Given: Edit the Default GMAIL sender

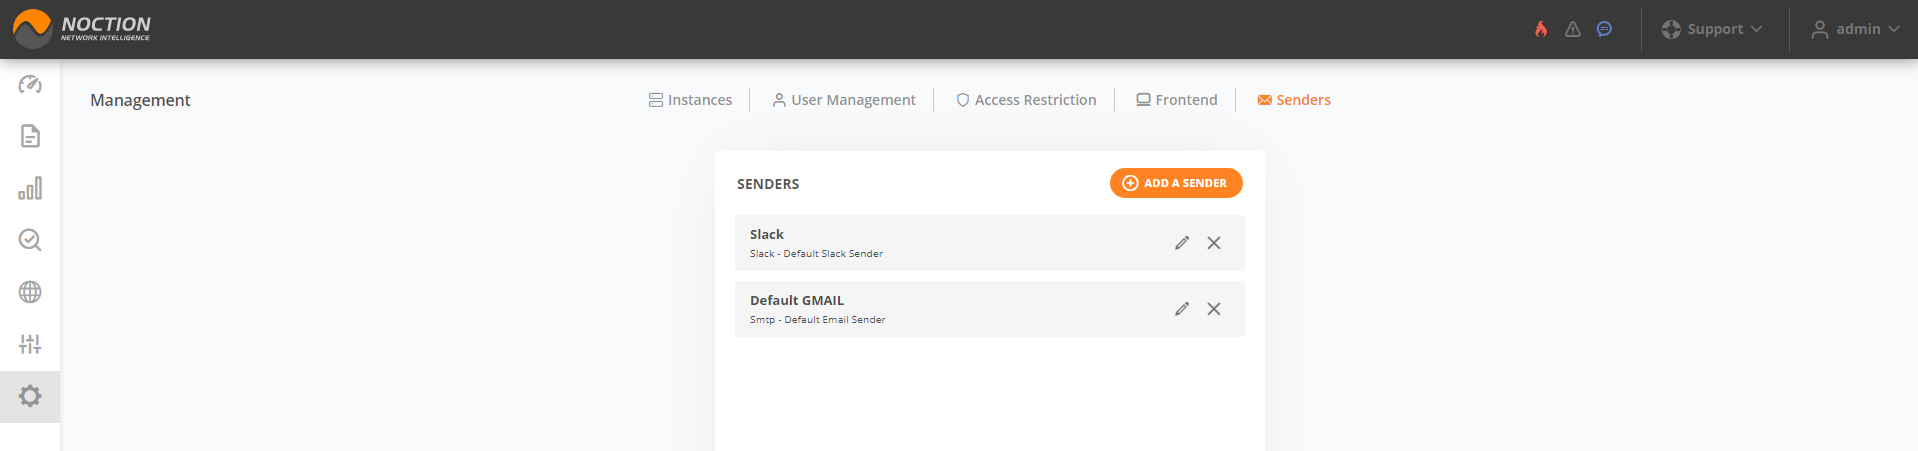Looking at the screenshot, I should coord(1182,309).
